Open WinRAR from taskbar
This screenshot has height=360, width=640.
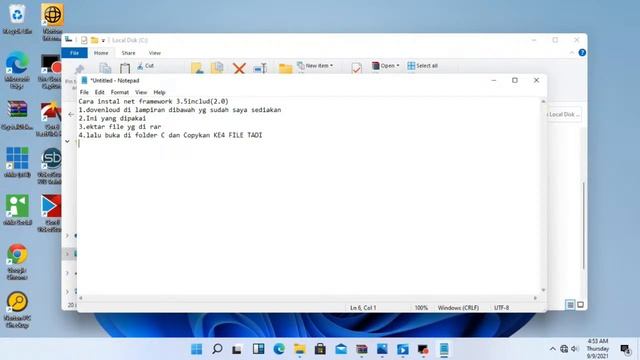pyautogui.click(x=362, y=349)
